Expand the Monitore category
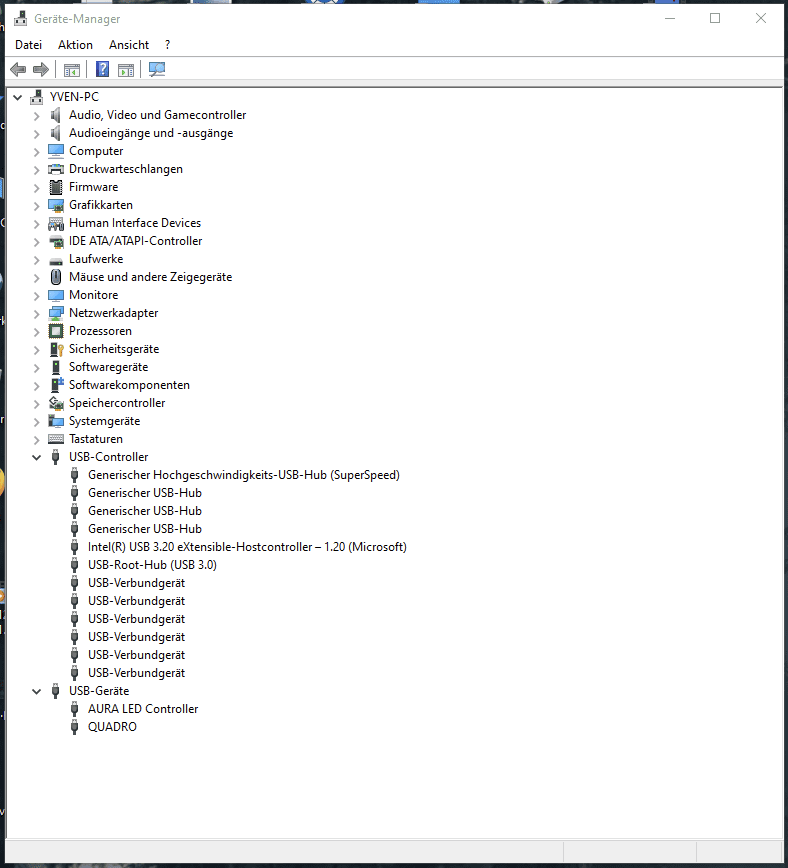The width and height of the screenshot is (788, 868). [37, 296]
